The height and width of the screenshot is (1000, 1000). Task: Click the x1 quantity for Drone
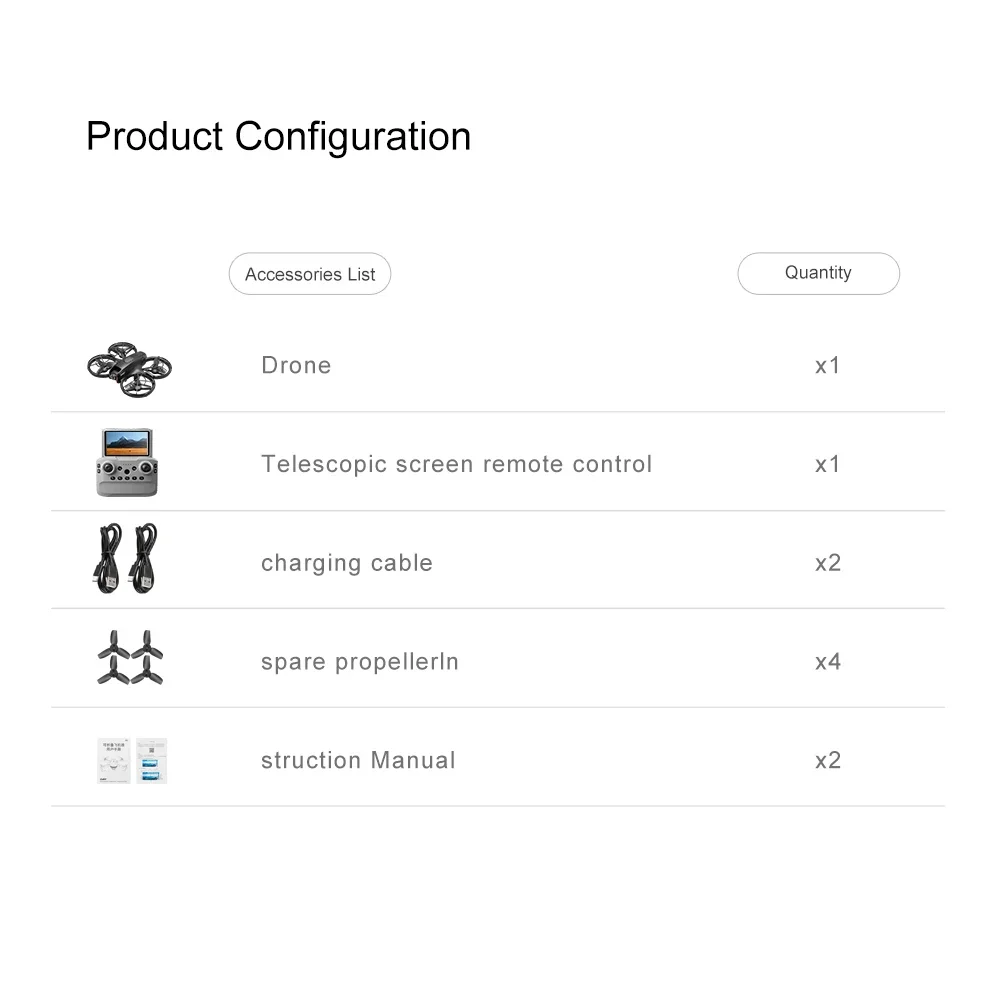[x=827, y=366]
